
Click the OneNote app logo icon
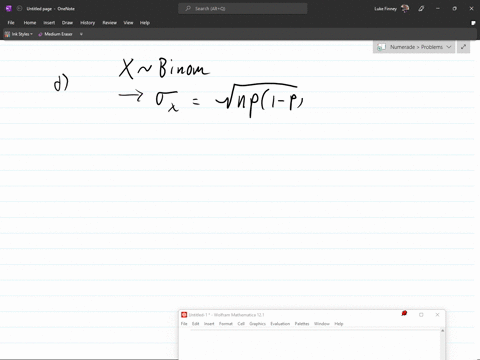(9, 9)
